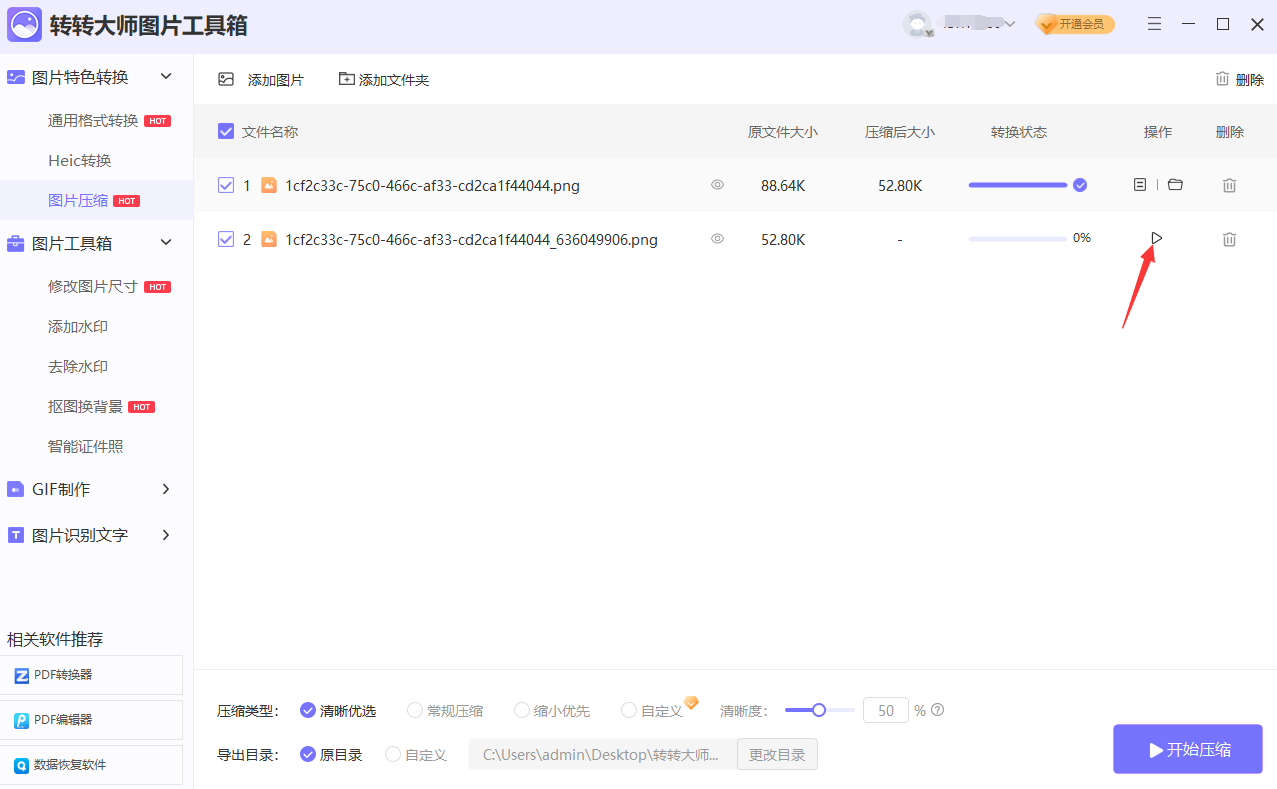Delete row 2 with its trash icon

coord(1230,239)
